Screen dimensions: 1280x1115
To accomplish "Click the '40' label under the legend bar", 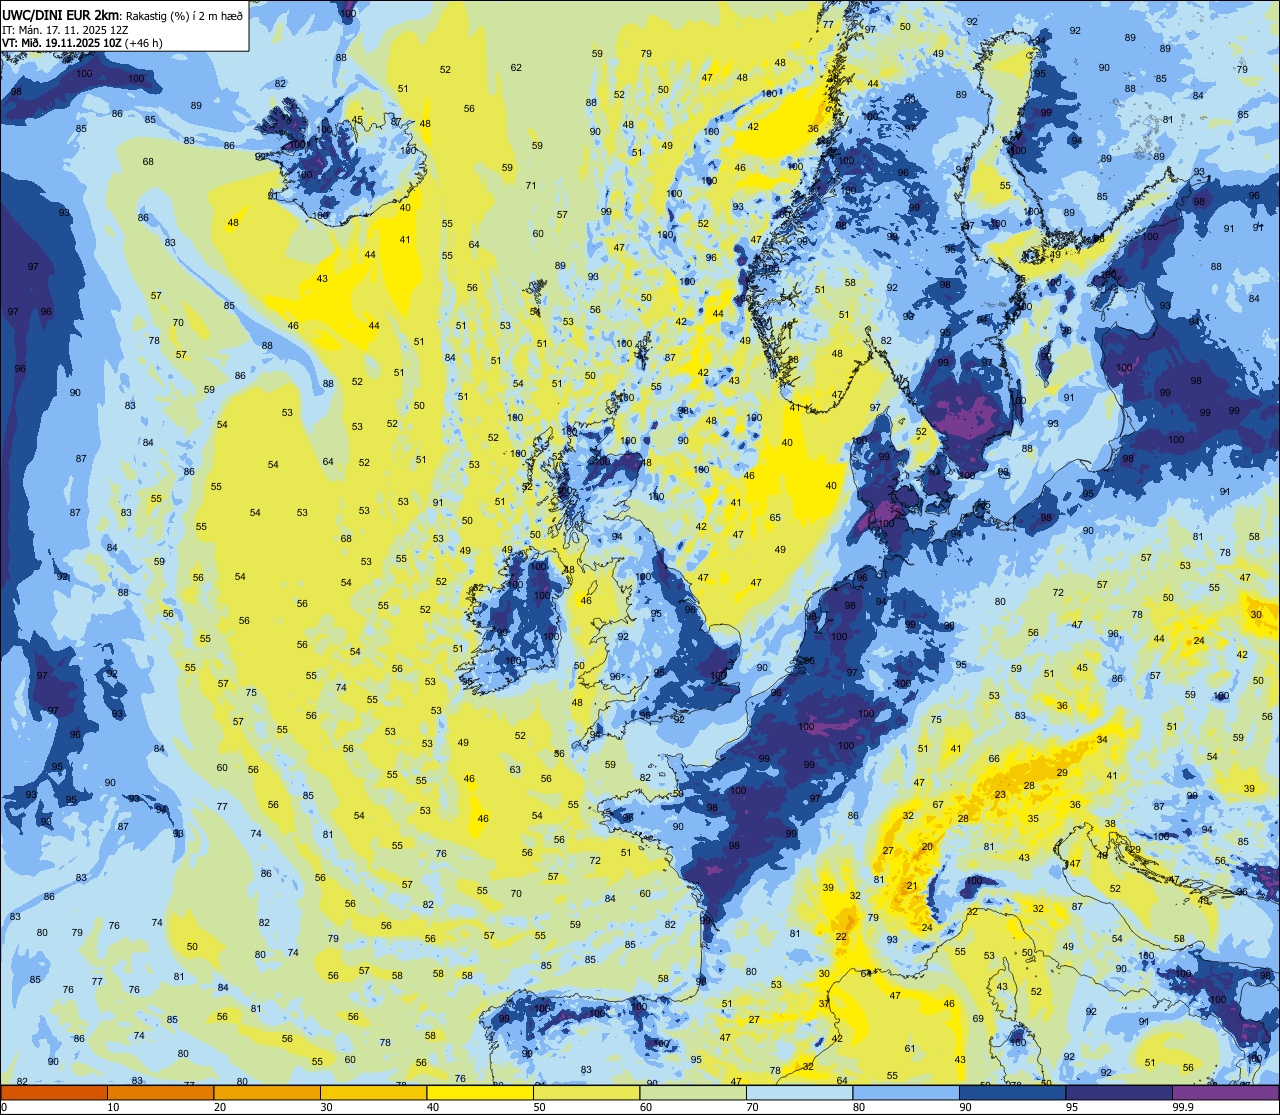I will click(432, 1107).
